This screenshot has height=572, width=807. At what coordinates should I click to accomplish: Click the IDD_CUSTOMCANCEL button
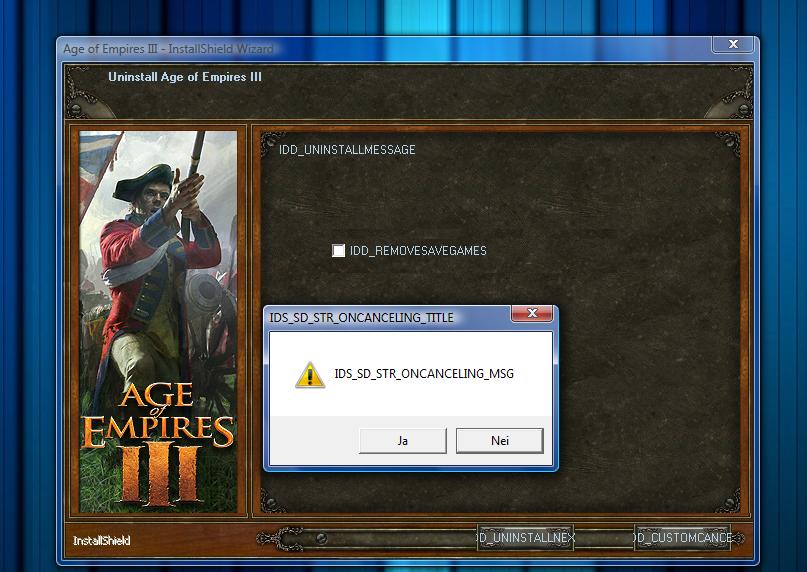point(682,538)
